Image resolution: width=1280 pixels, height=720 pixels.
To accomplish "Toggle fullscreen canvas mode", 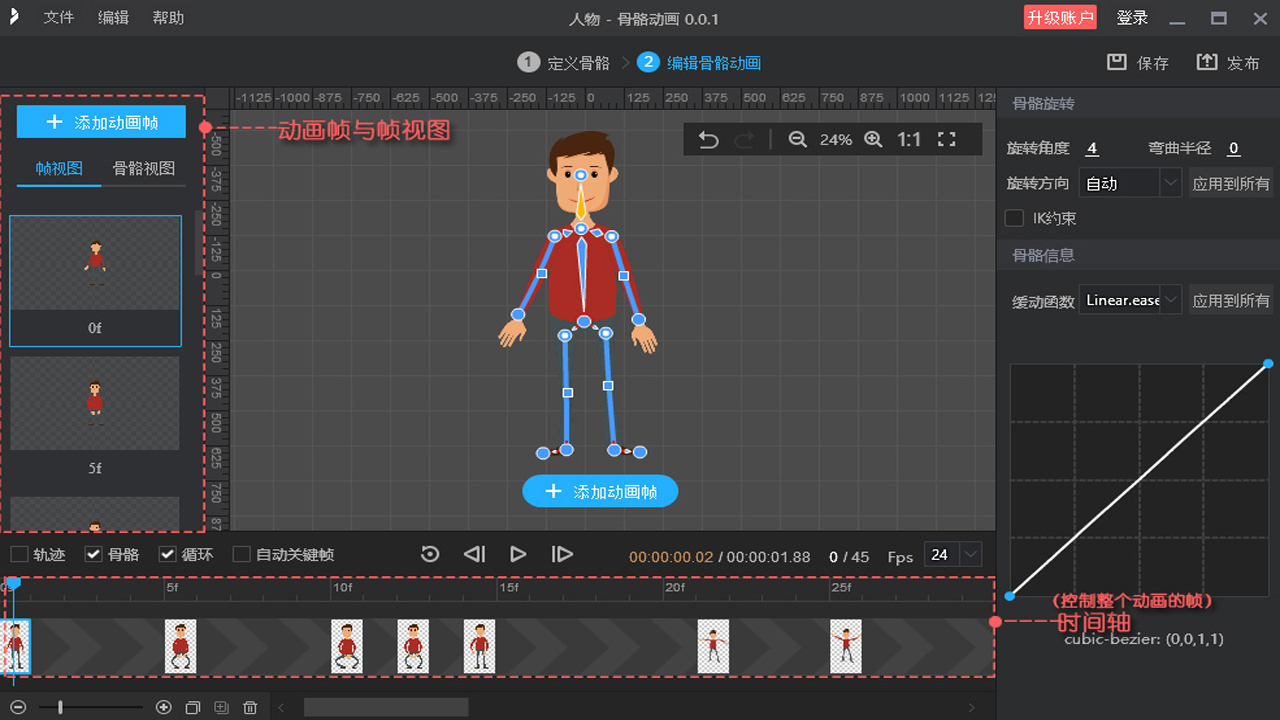I will [946, 140].
